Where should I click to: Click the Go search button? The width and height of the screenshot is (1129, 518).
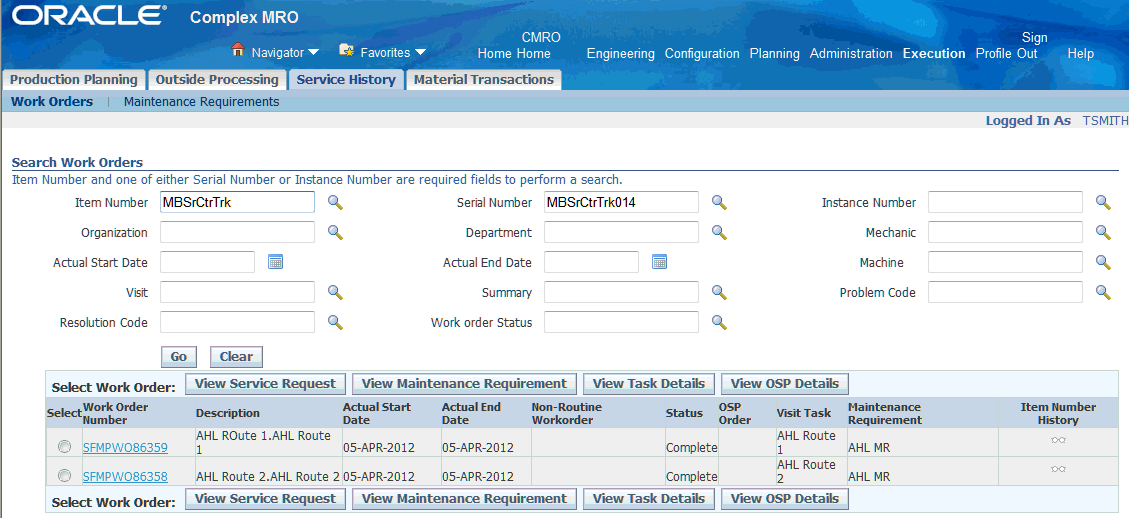[179, 357]
